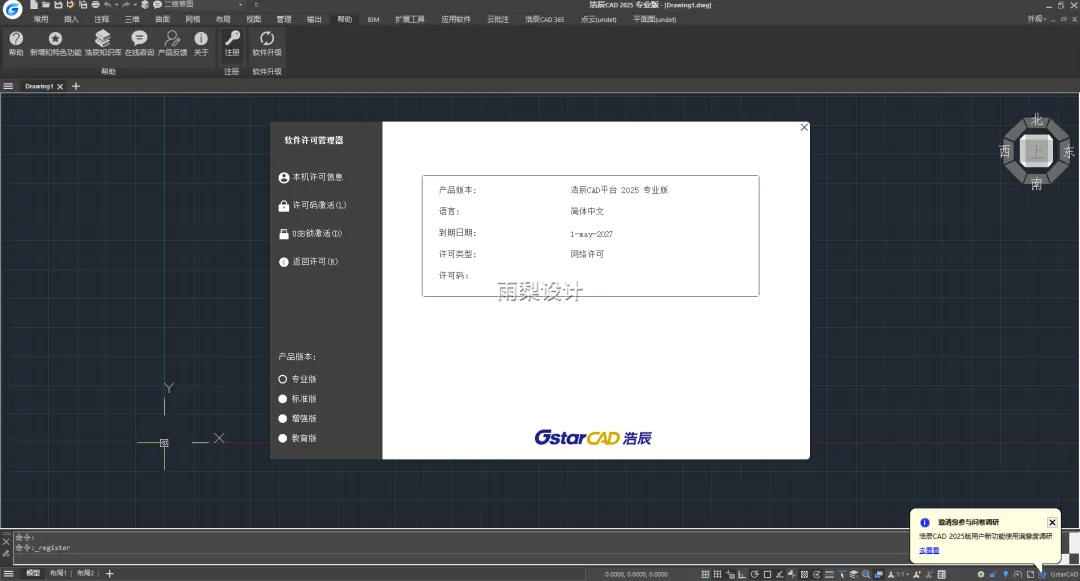Close the Drawing1 document tab
Viewport: 1080px width, 581px height.
[x=60, y=87]
